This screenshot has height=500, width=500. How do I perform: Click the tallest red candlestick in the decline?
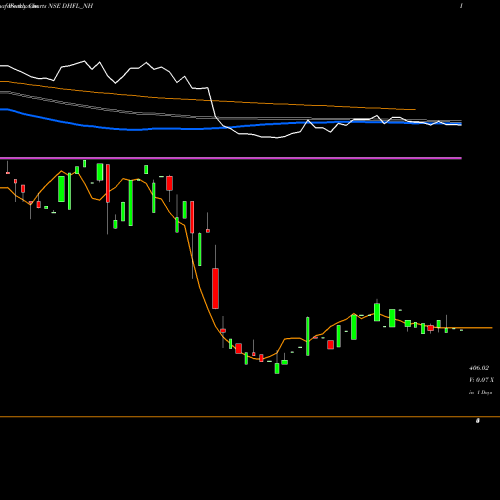216,288
